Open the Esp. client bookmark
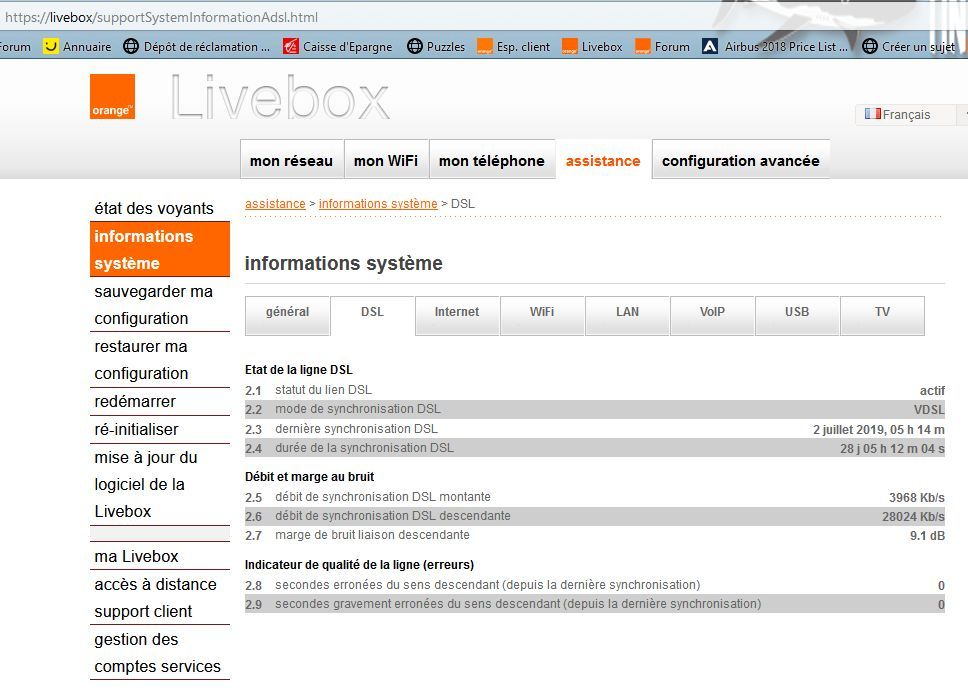 pyautogui.click(x=514, y=46)
